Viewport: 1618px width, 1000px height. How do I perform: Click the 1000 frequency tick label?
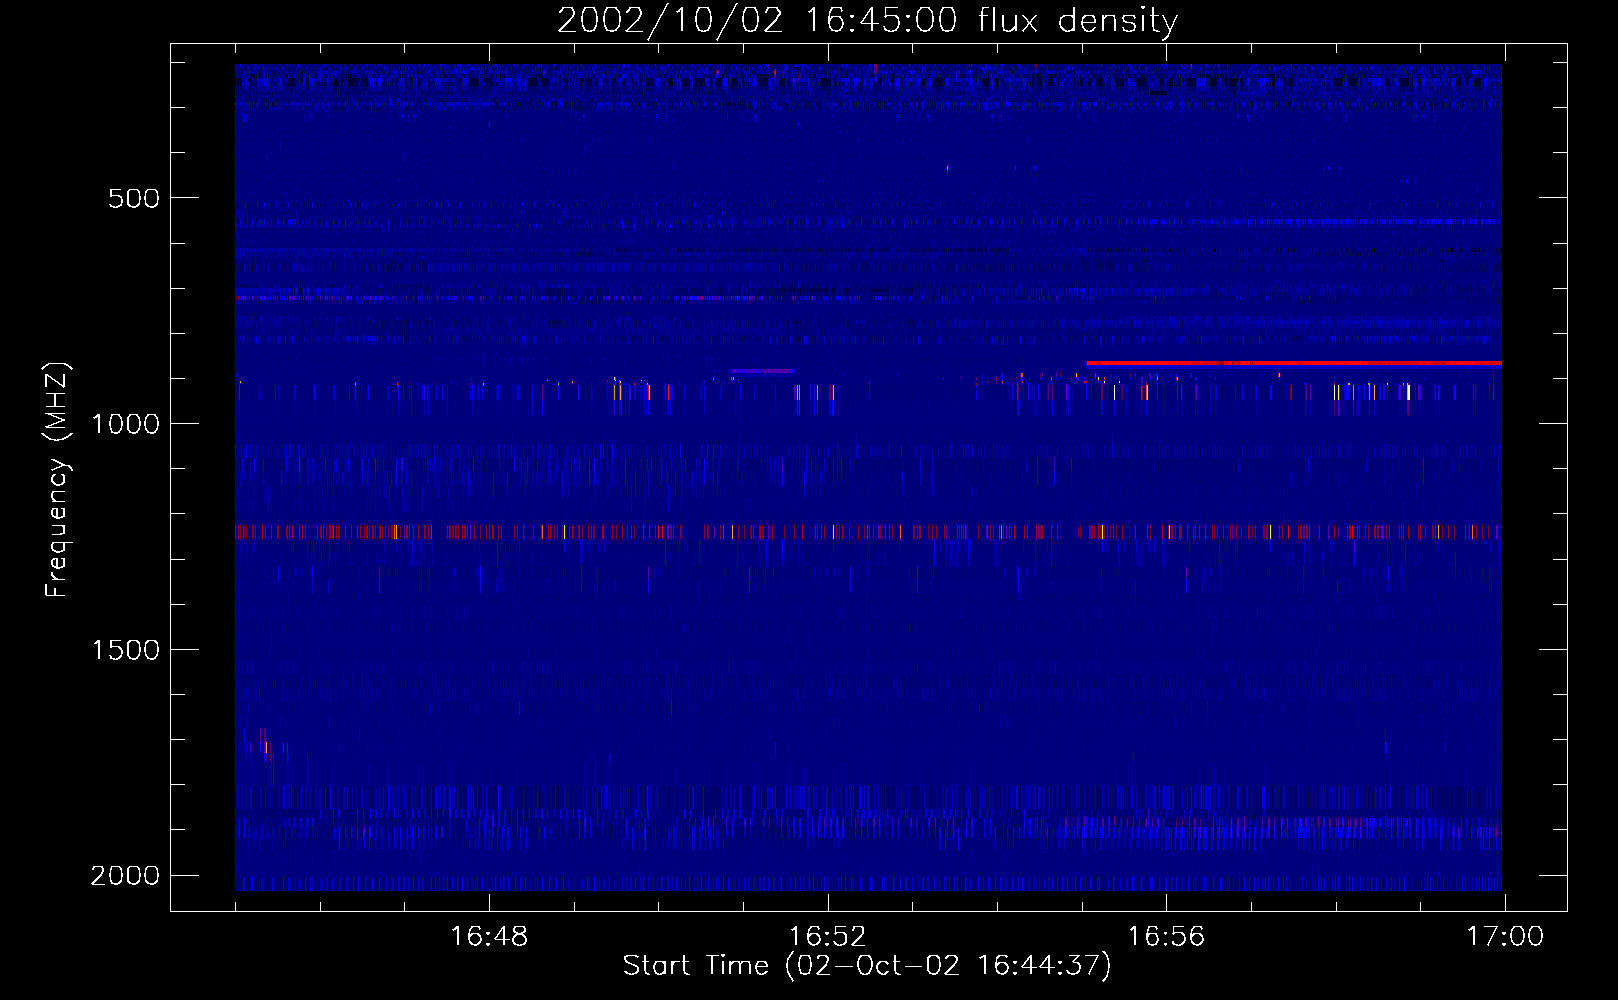click(x=125, y=424)
